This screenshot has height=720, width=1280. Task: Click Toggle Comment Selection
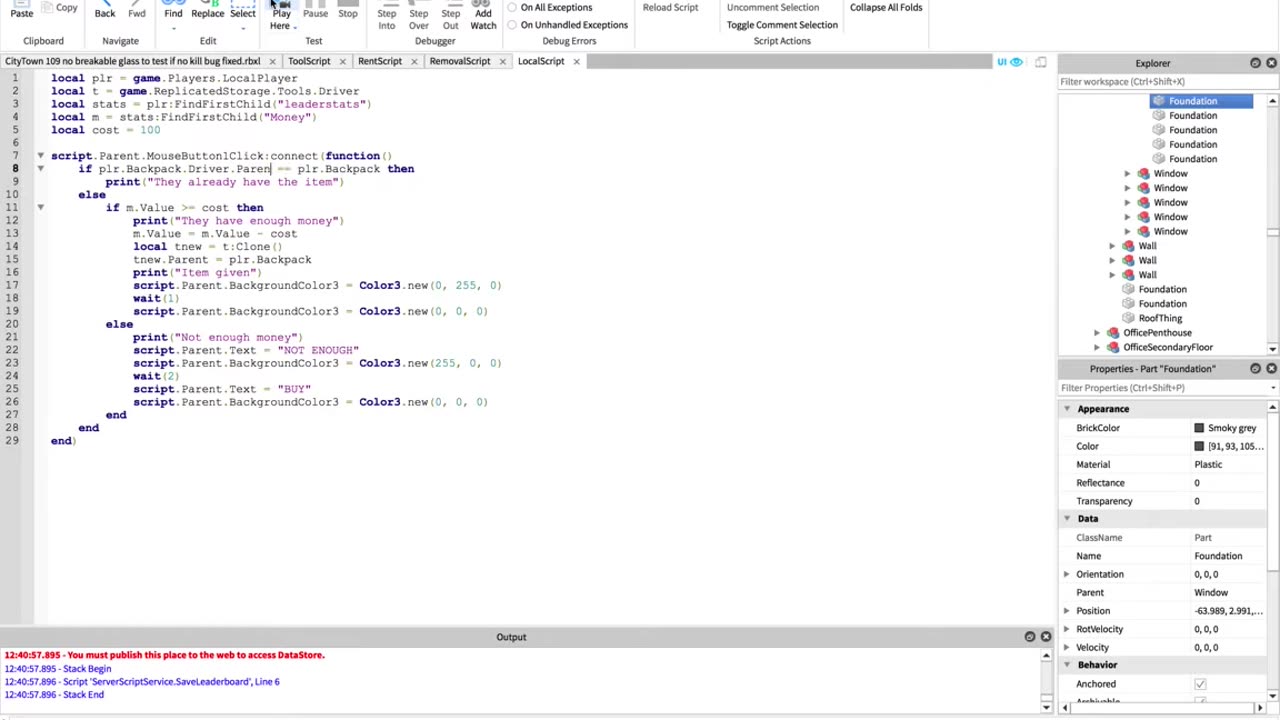(x=782, y=25)
